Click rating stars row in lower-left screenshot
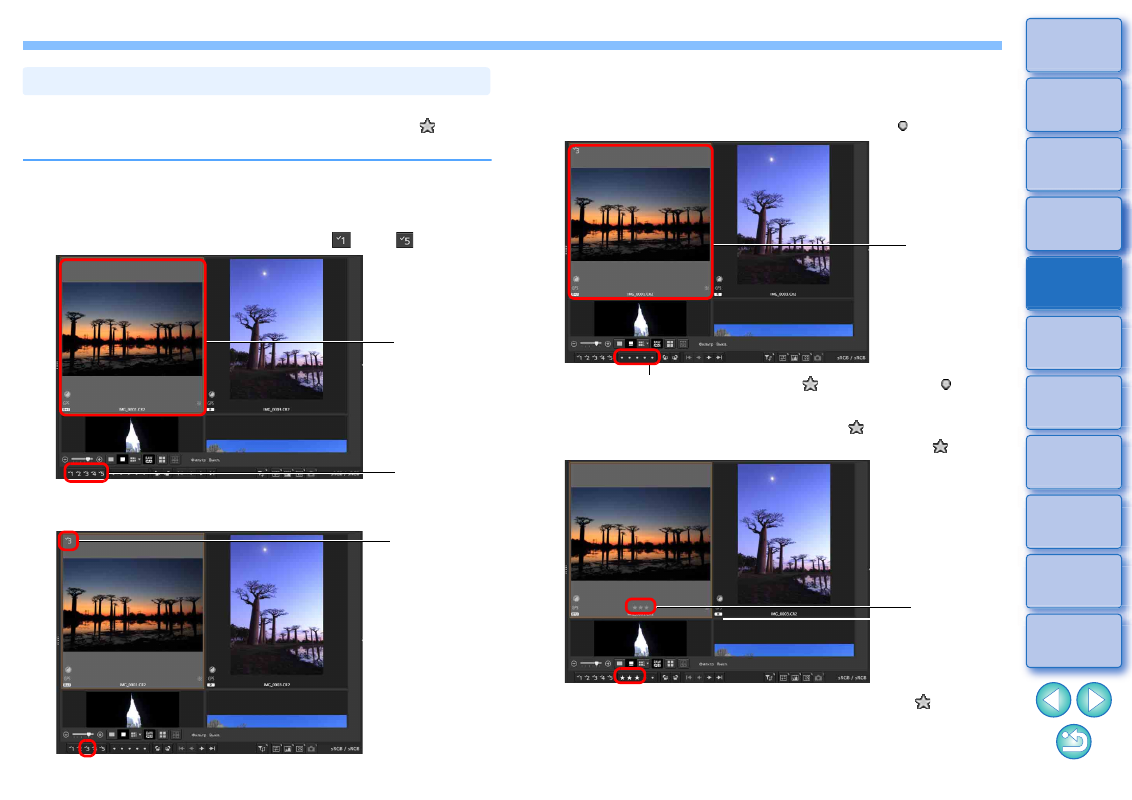The height and width of the screenshot is (800, 1132). [129, 749]
